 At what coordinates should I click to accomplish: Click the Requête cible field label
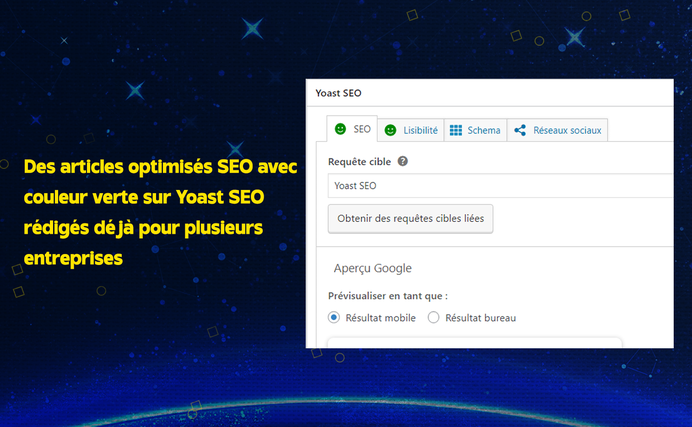(360, 161)
